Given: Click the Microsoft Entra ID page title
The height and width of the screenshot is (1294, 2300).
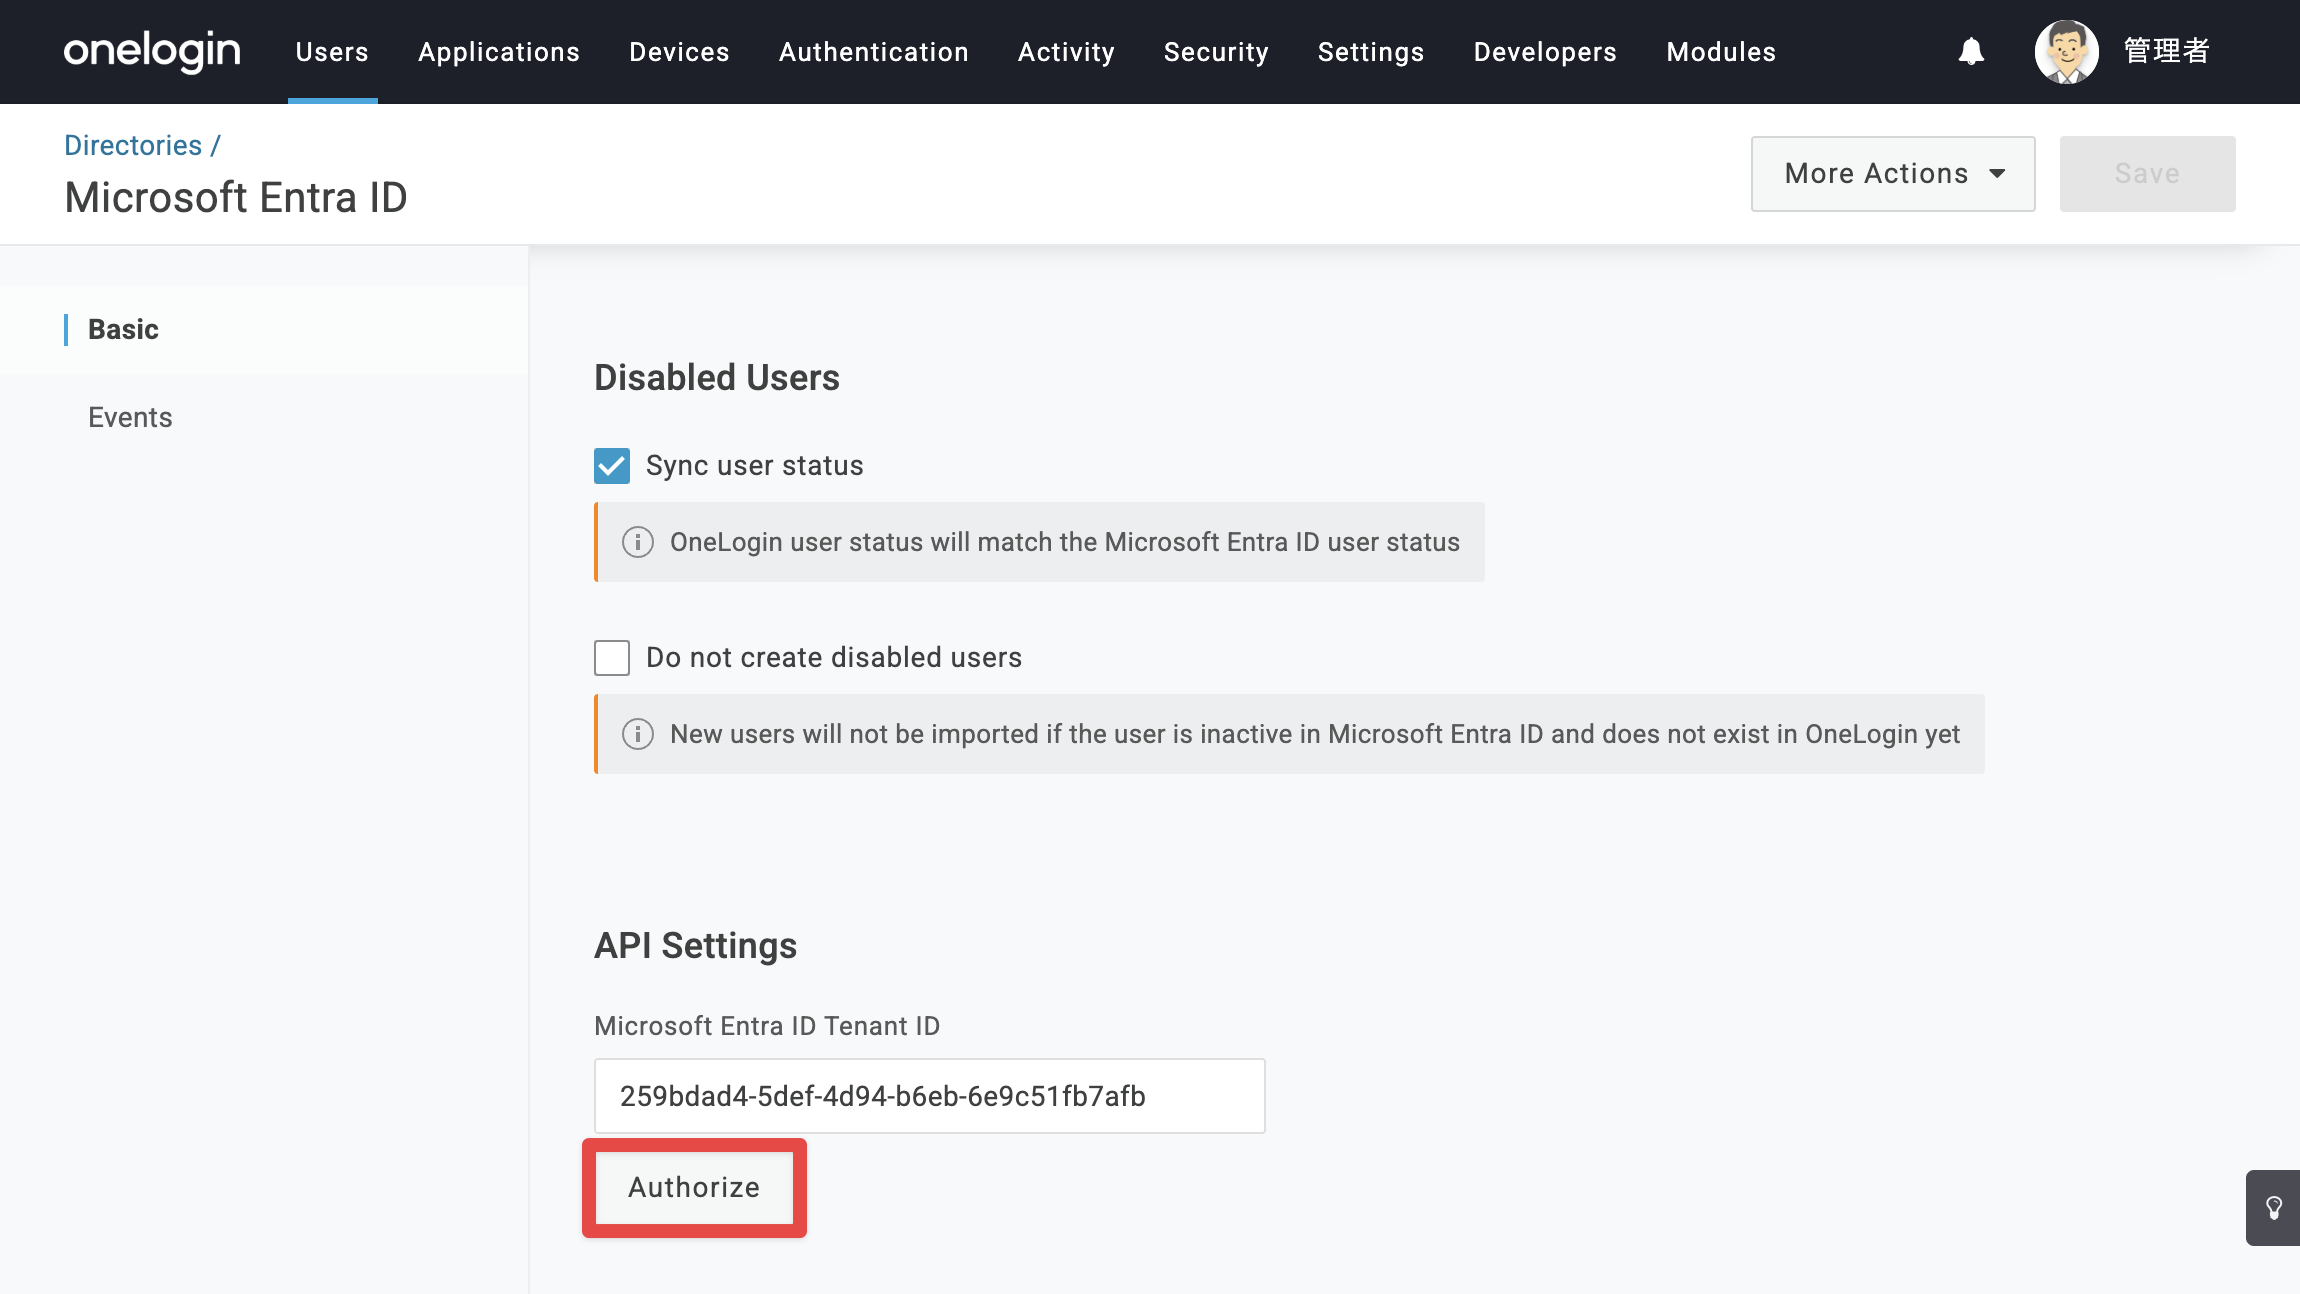Looking at the screenshot, I should click(x=236, y=198).
